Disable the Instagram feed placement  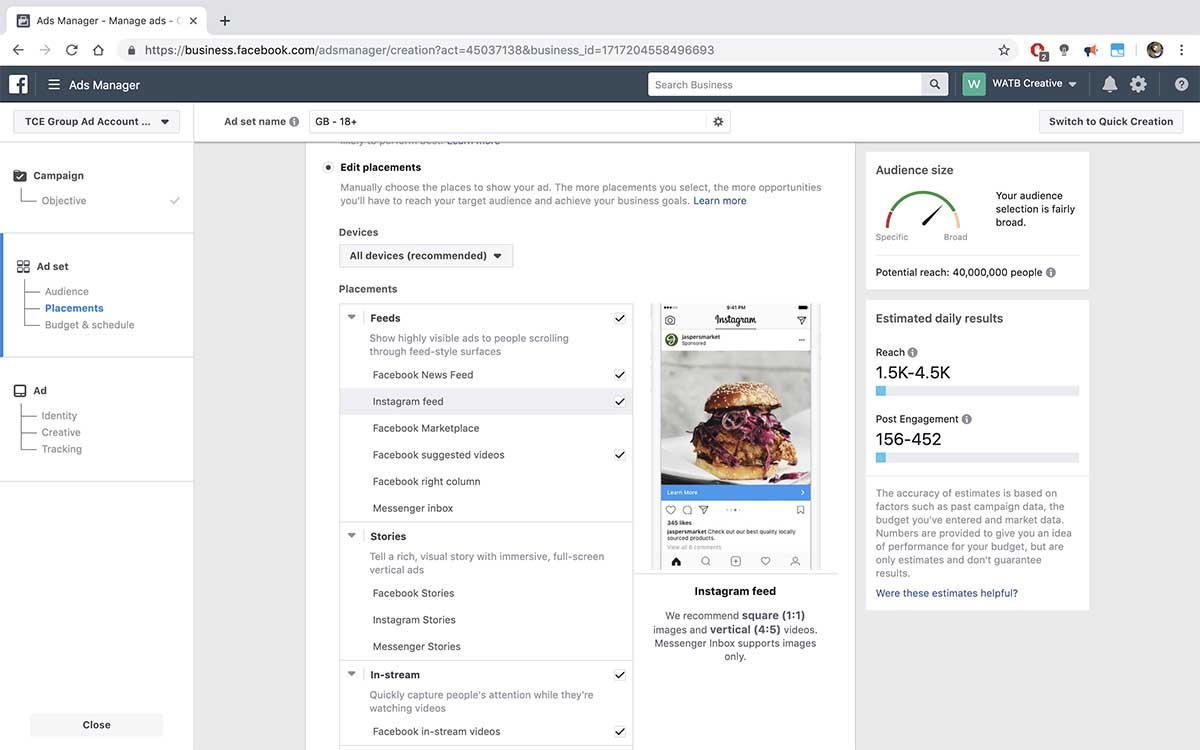click(x=620, y=401)
